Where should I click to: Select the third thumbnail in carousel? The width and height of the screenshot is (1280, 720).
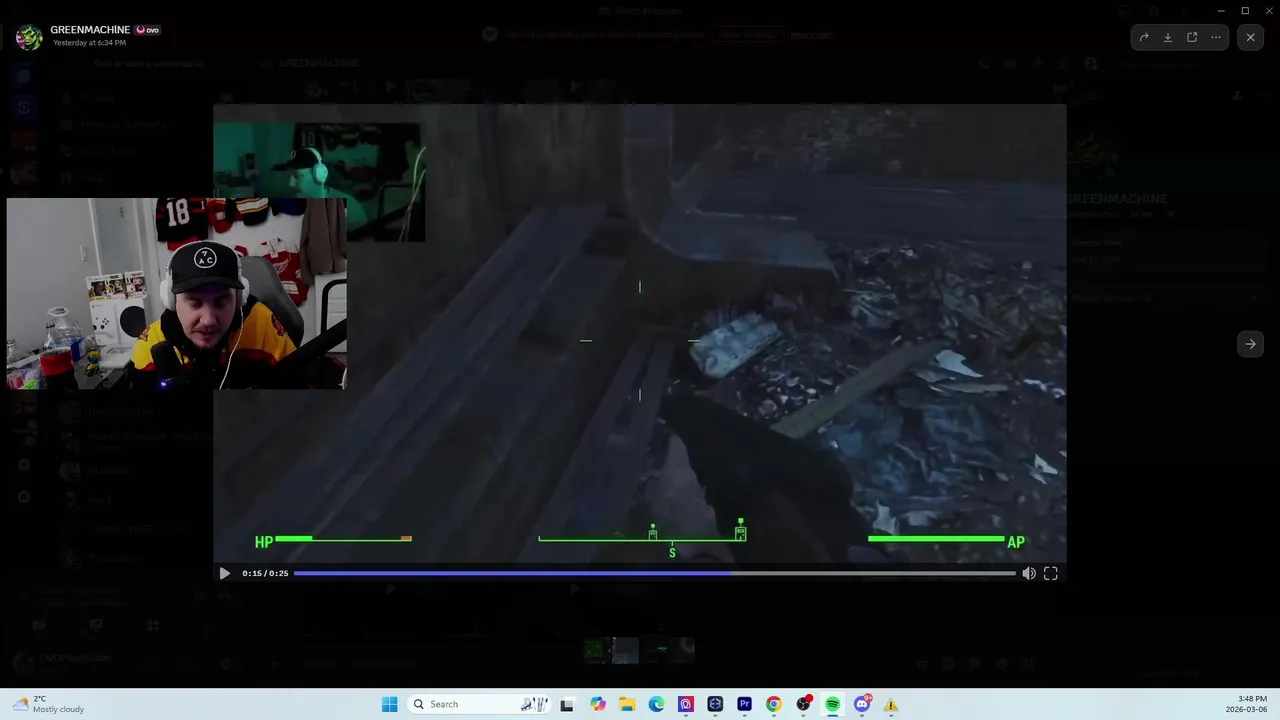(x=653, y=650)
